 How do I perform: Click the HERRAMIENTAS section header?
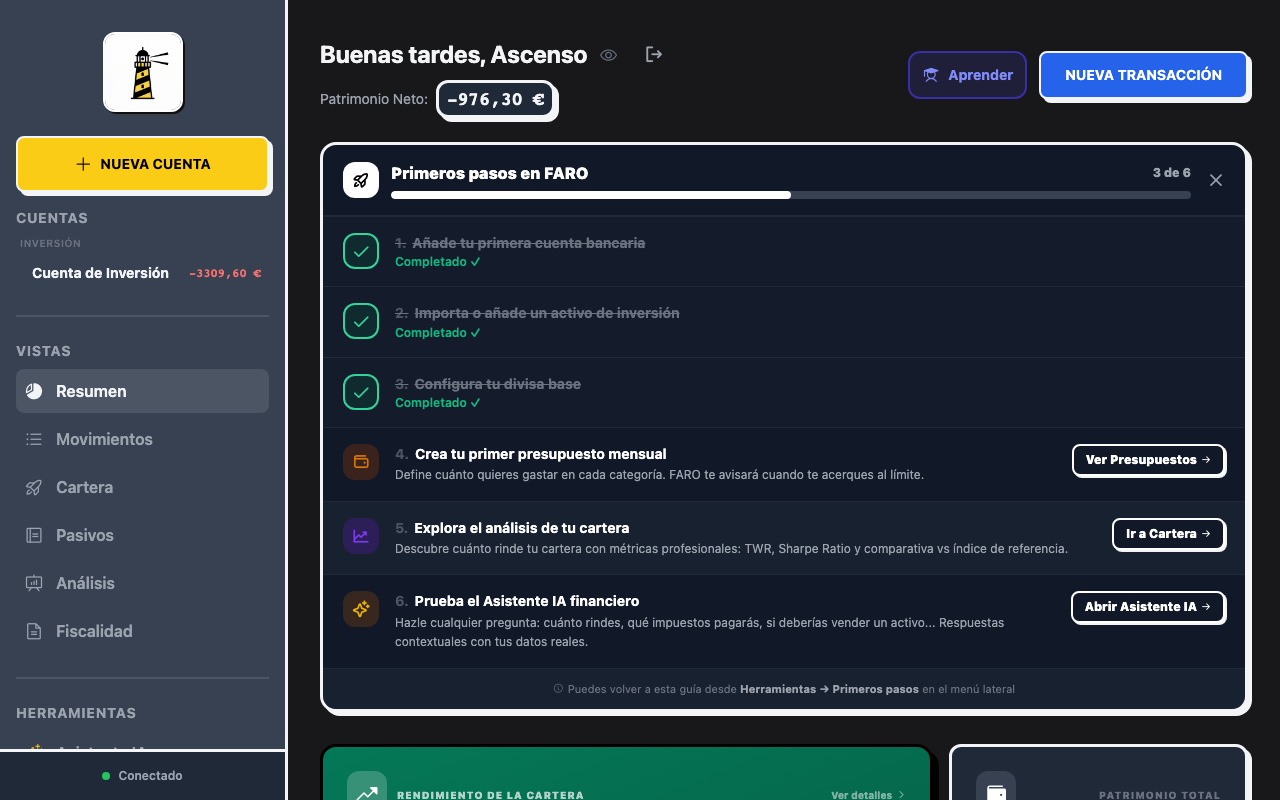pyautogui.click(x=76, y=713)
